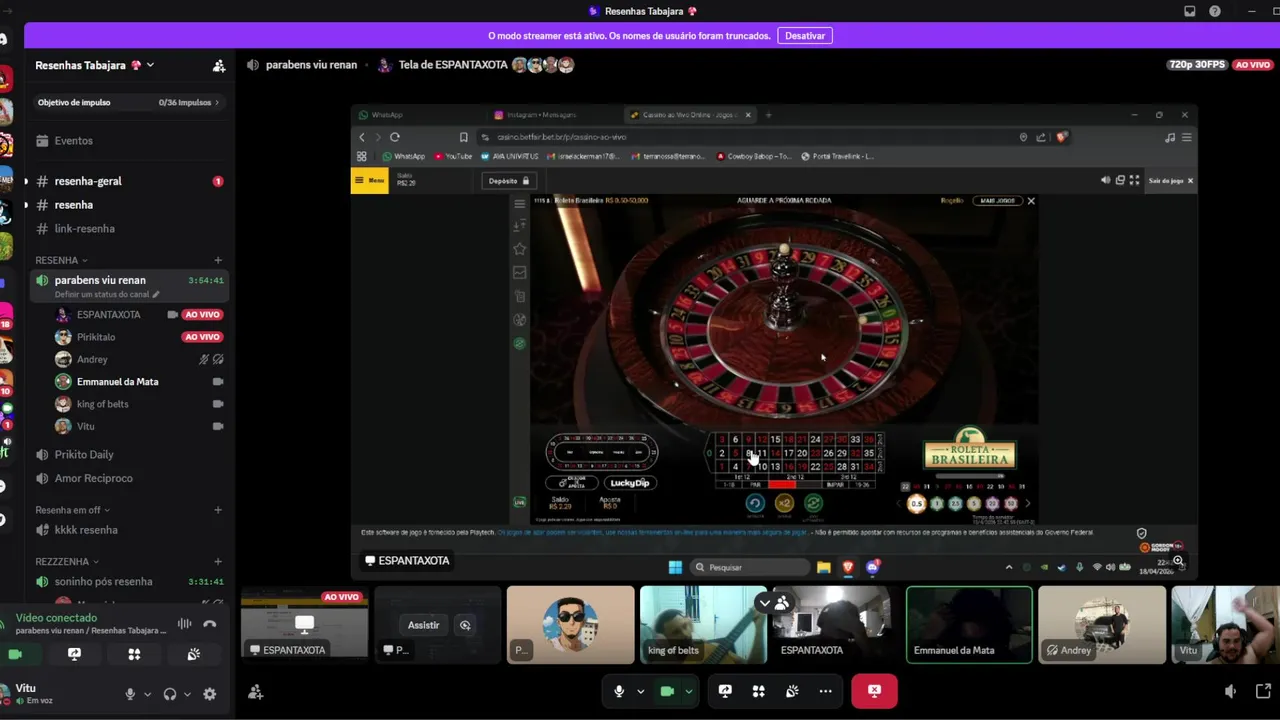1280x720 pixels.
Task: Select the ESPANTAXOTA live stream thumbnail
Action: point(304,625)
